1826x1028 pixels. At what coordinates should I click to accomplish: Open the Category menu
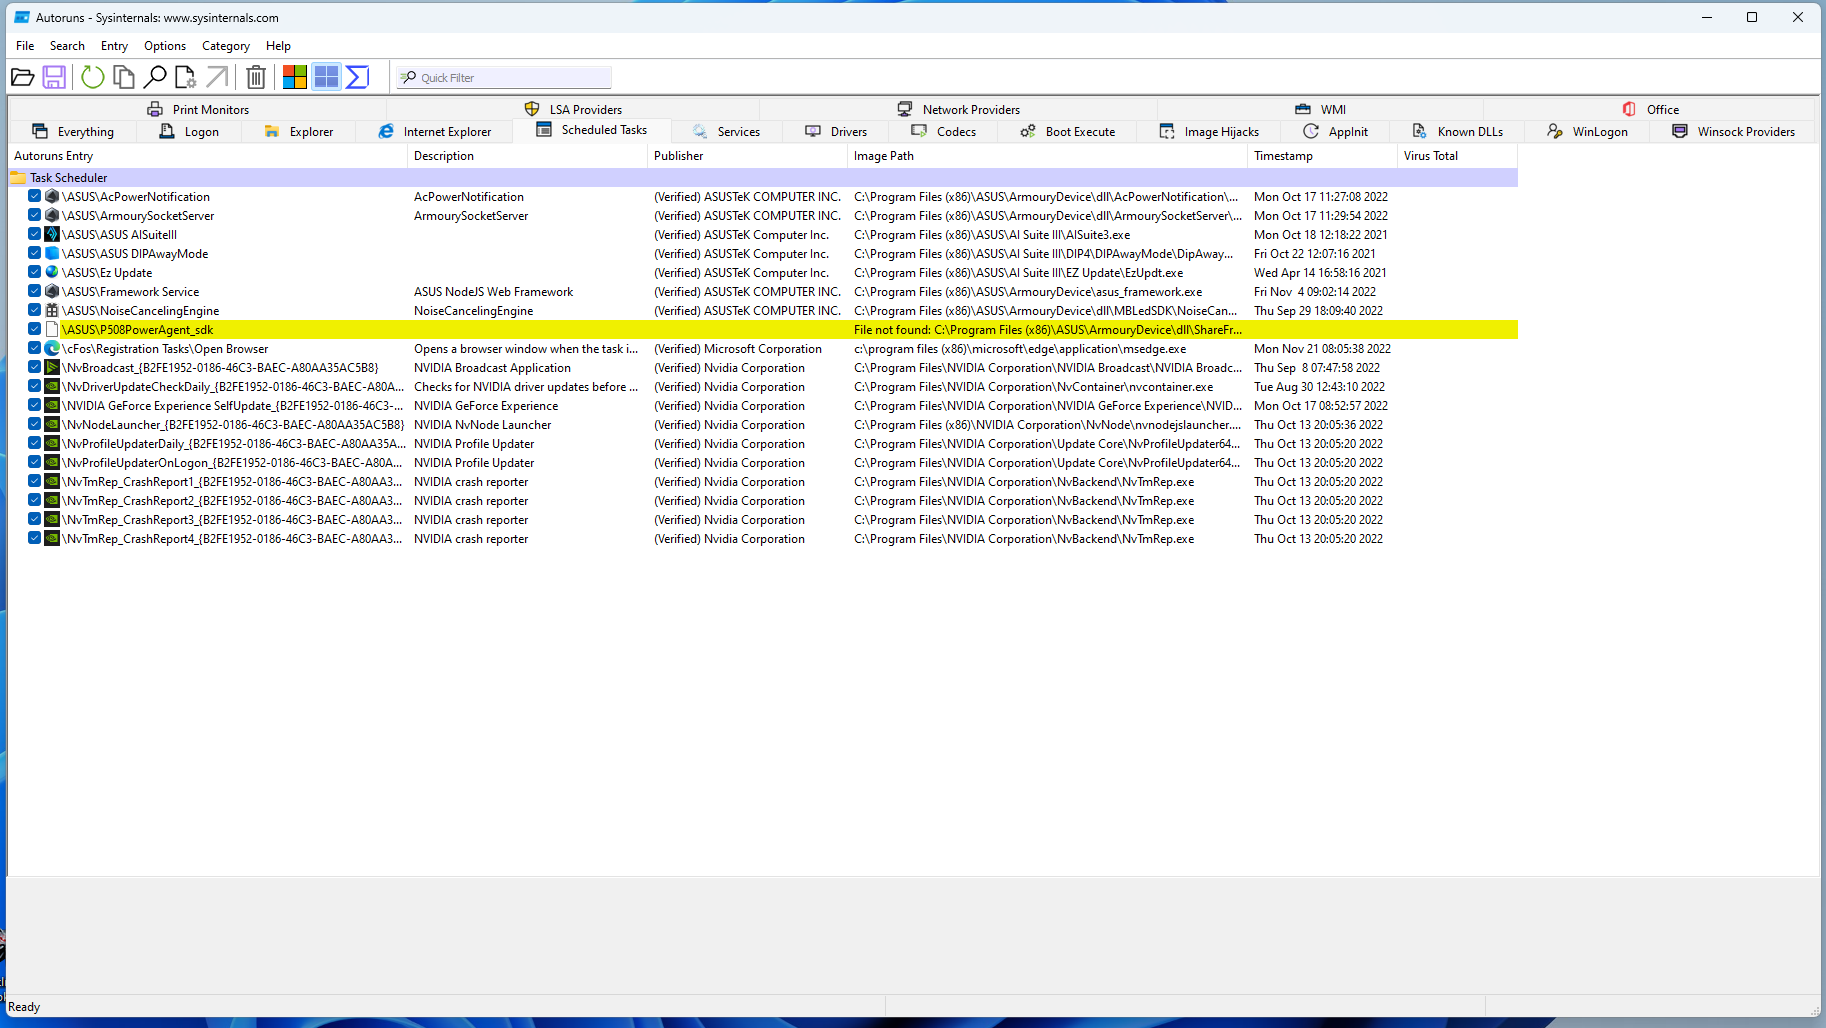coord(226,46)
